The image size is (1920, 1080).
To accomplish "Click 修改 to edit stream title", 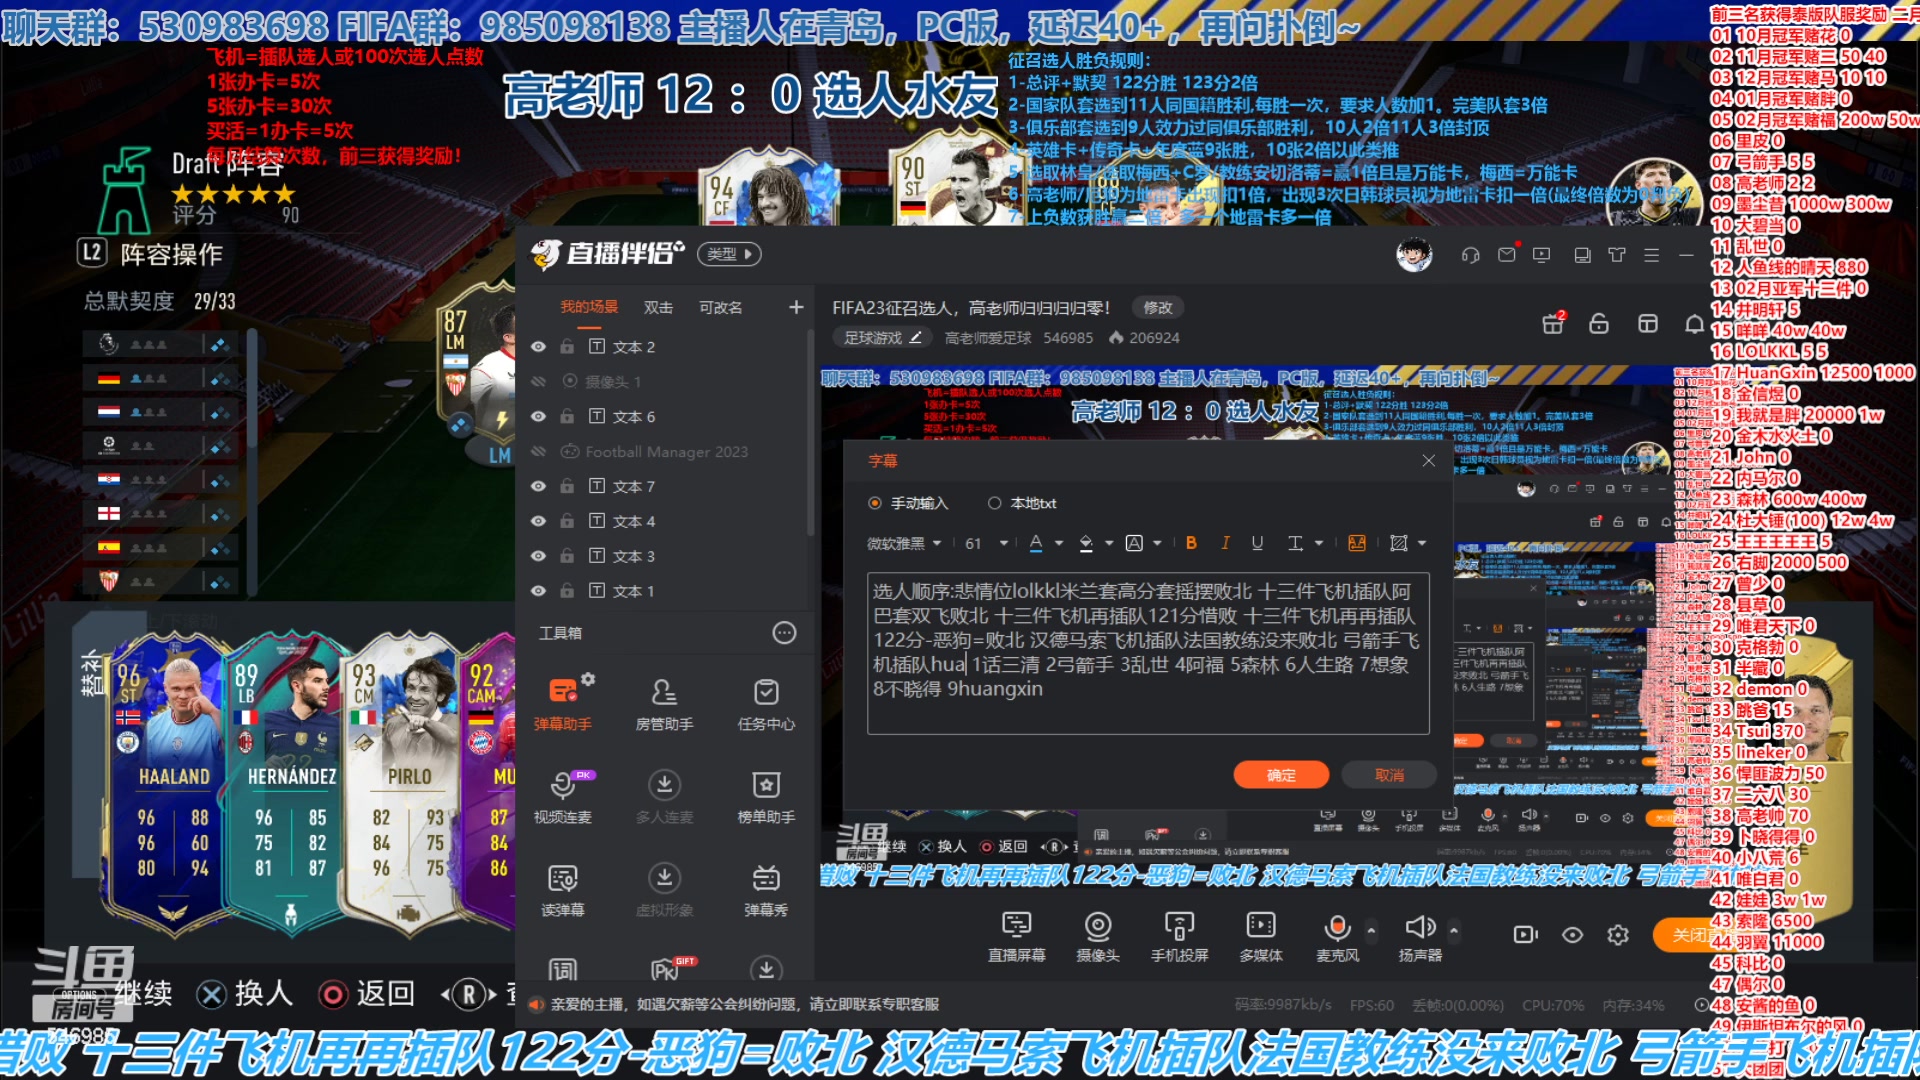I will coord(1157,307).
